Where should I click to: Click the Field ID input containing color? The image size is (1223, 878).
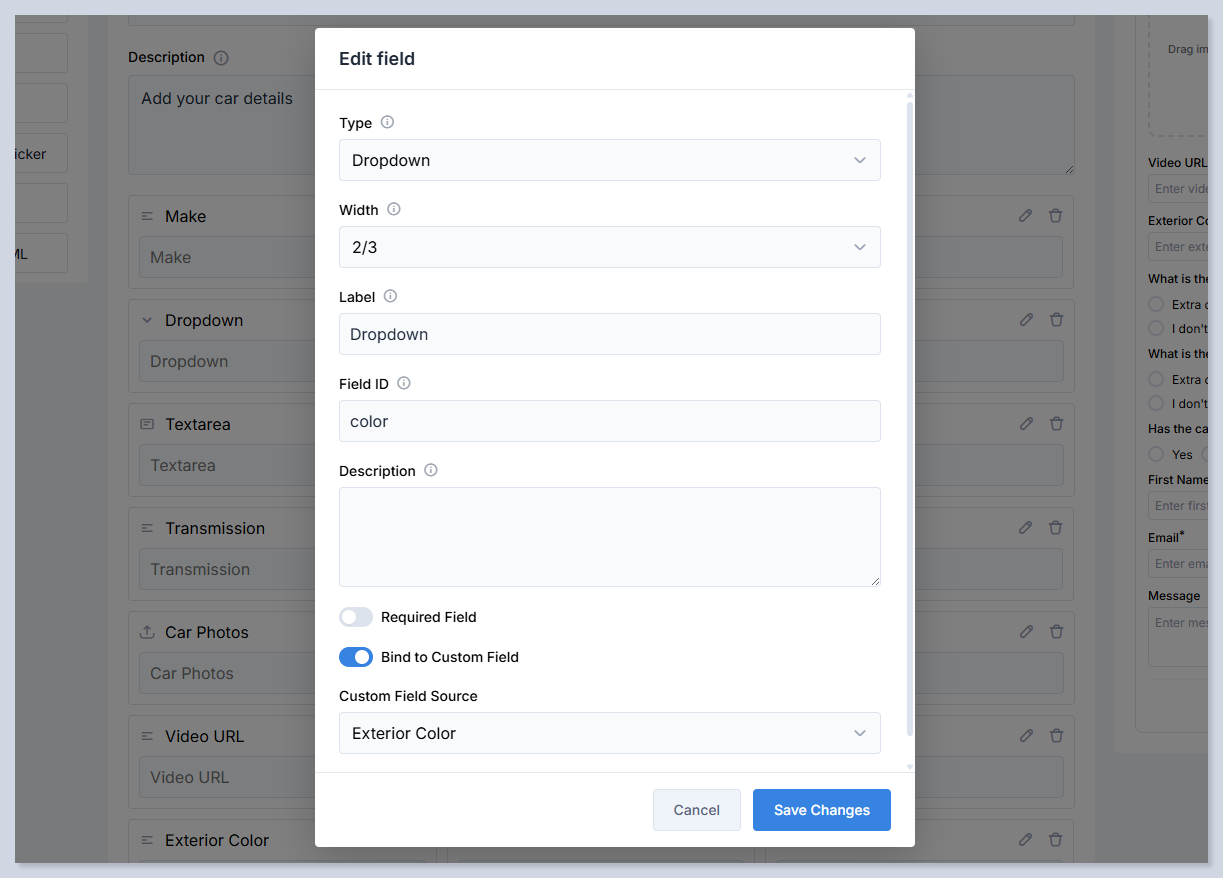(x=609, y=421)
